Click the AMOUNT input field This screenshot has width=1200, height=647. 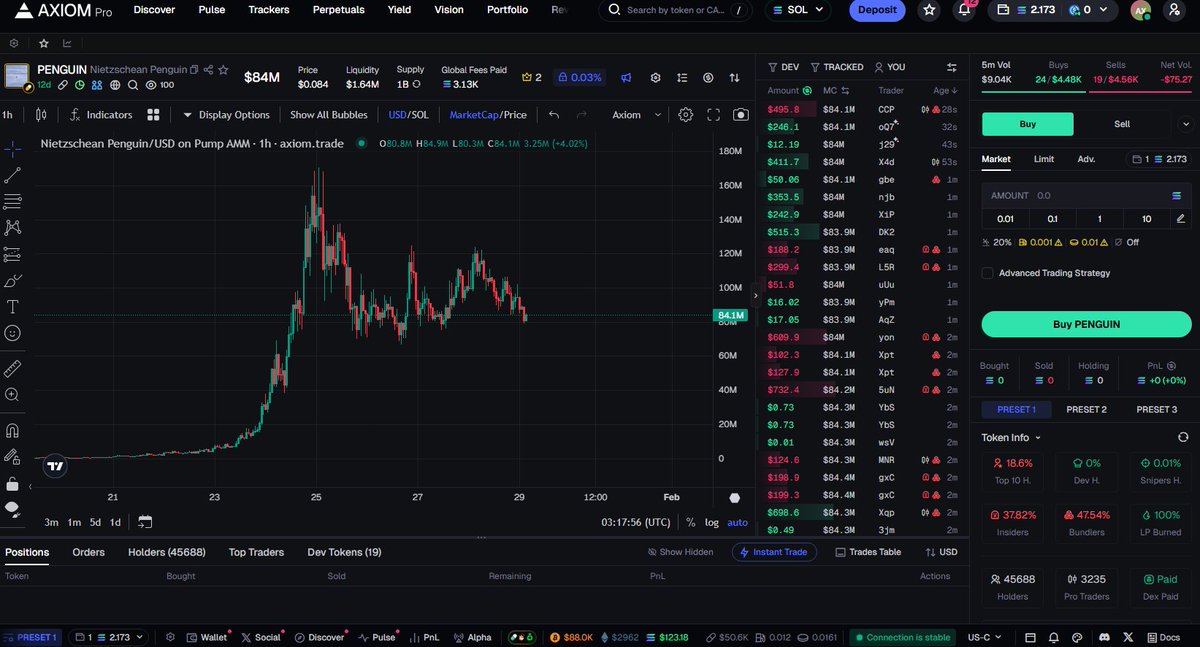(1086, 196)
